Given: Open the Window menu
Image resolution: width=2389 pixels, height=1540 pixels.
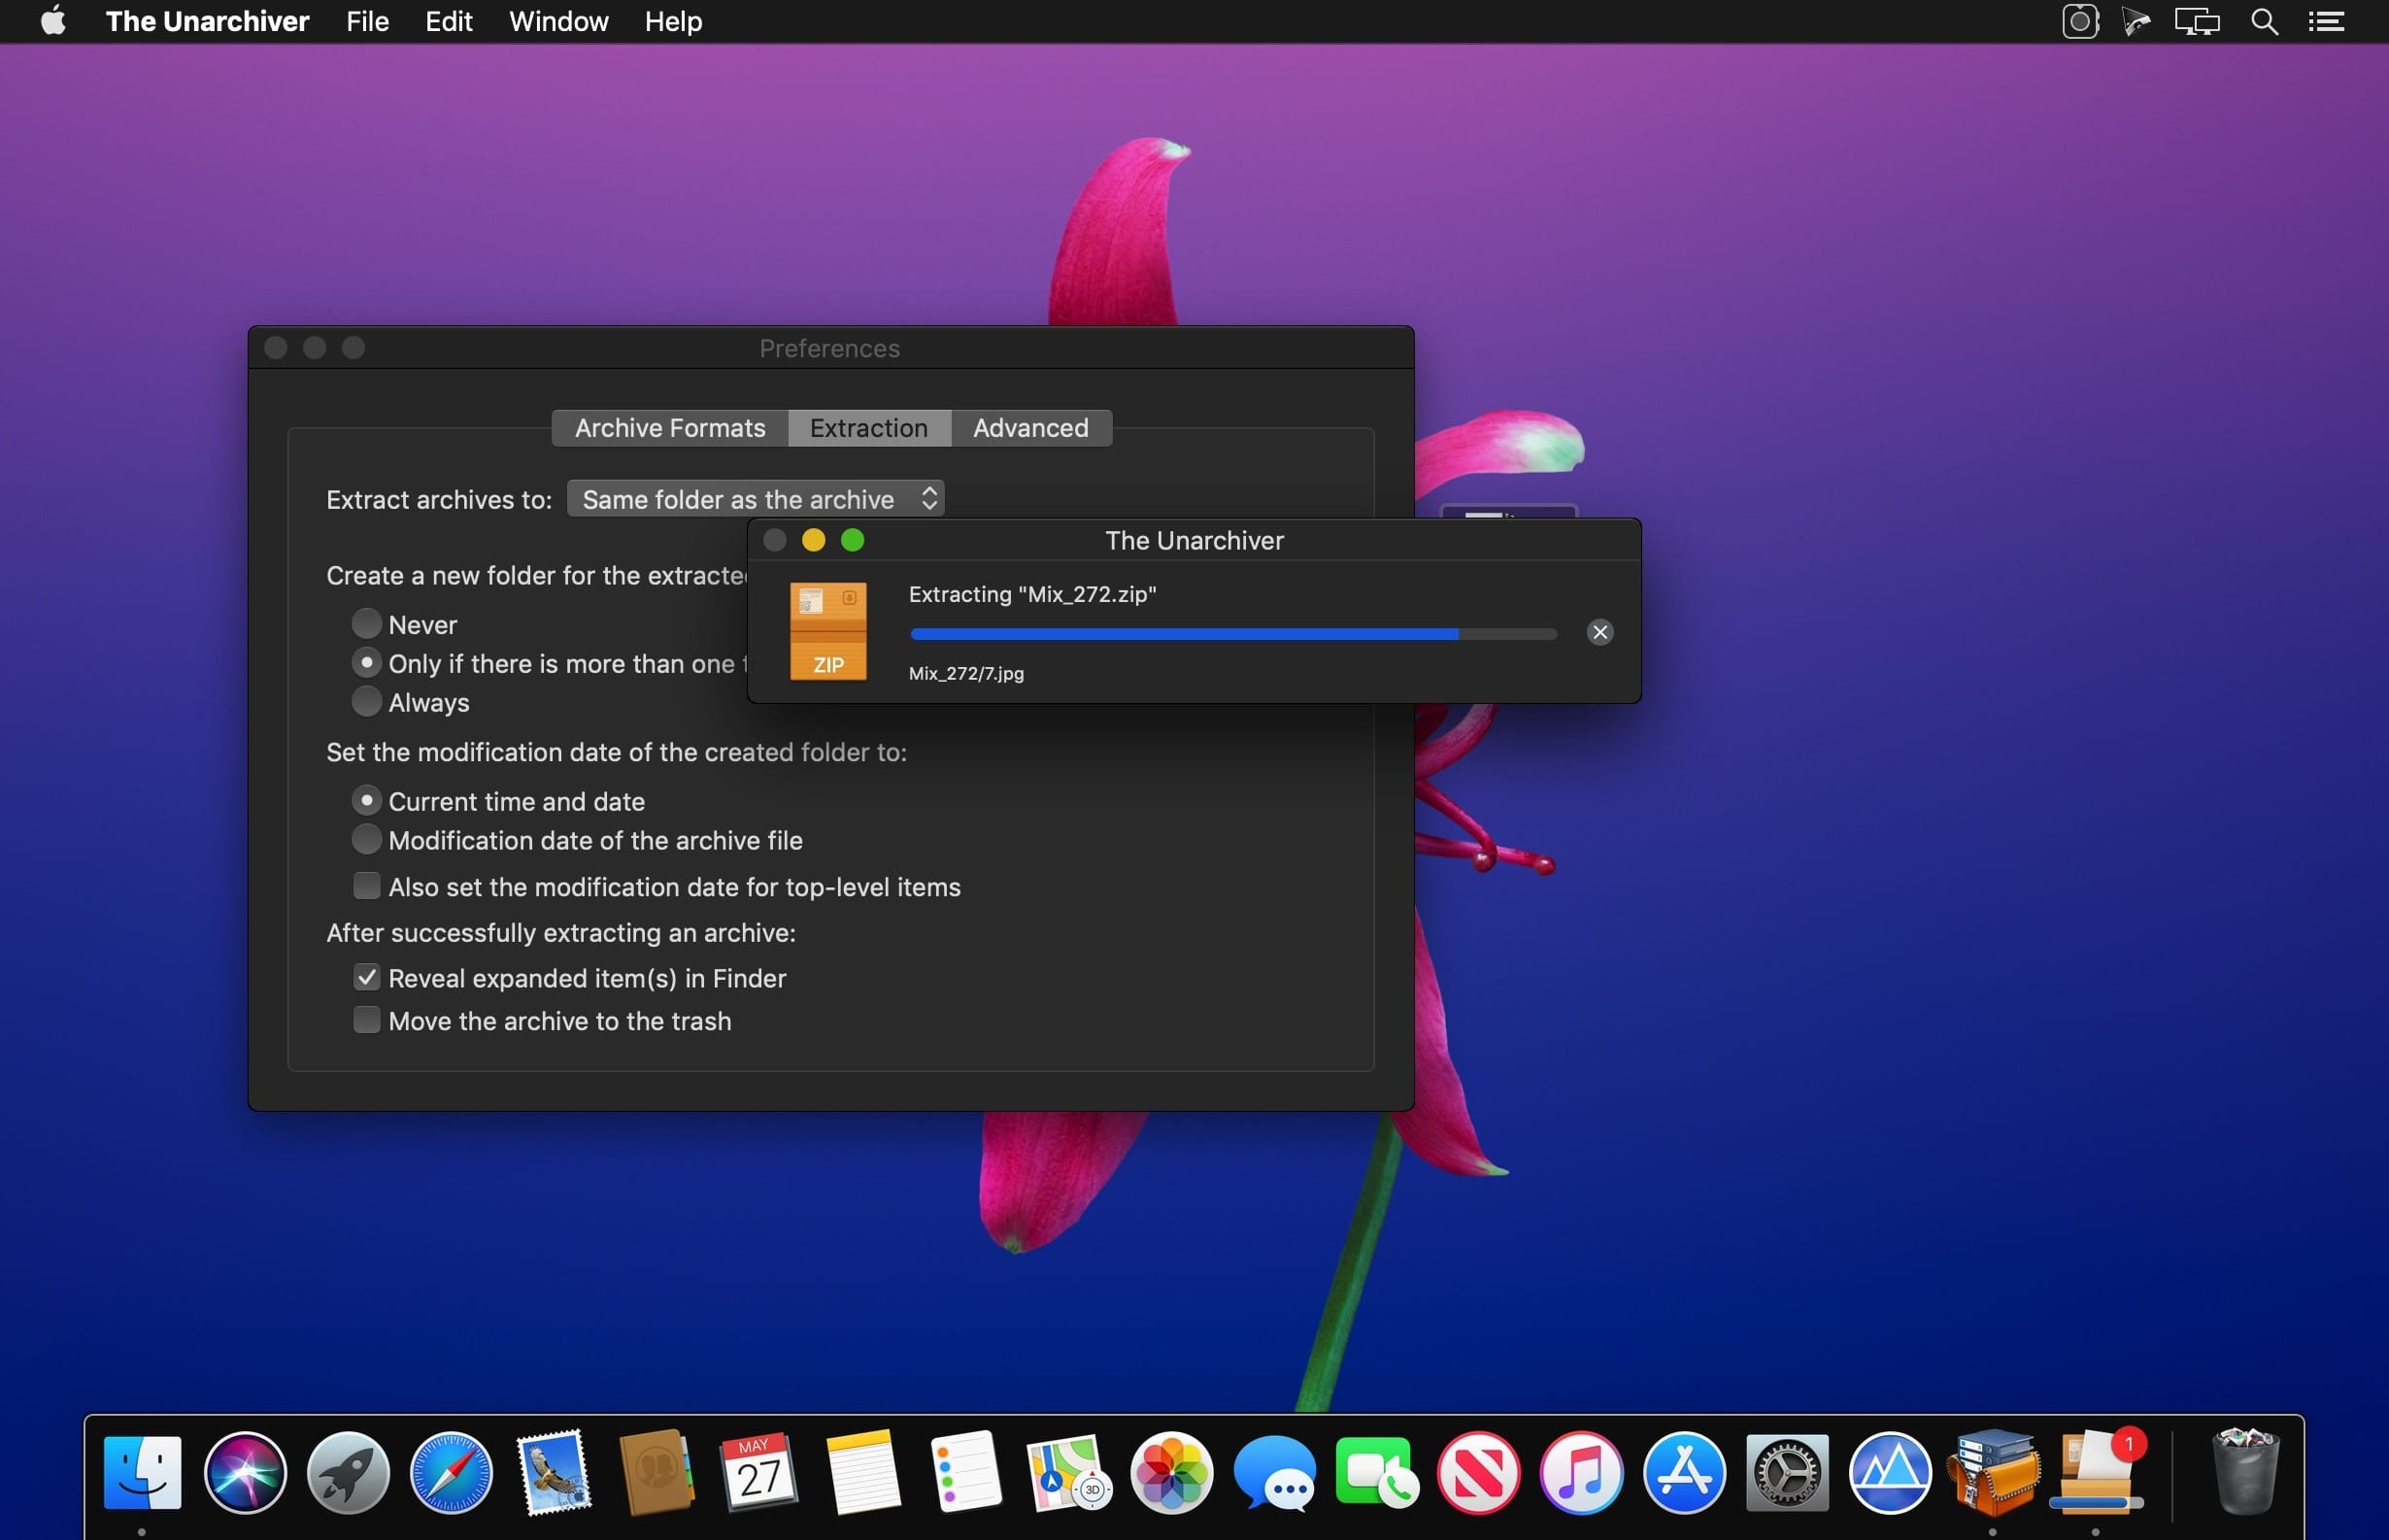Looking at the screenshot, I should [558, 21].
